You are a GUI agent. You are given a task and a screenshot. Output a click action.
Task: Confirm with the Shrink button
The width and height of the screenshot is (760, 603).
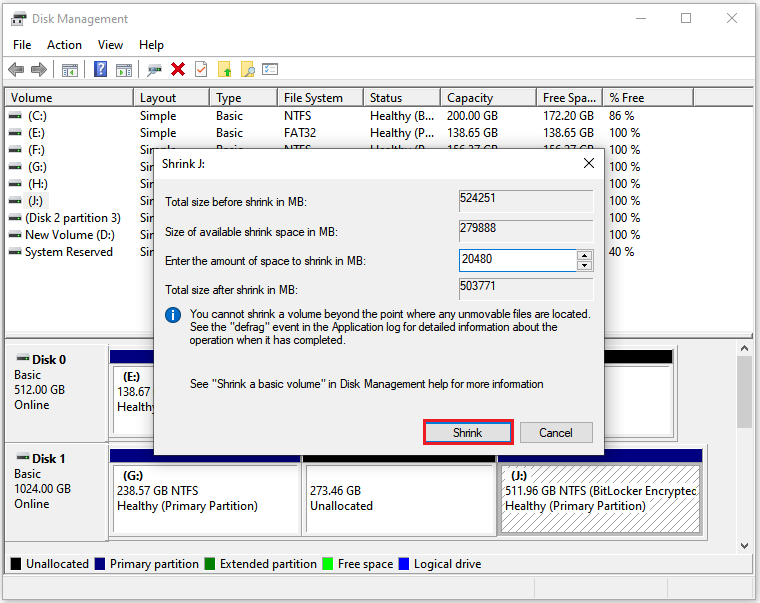[468, 432]
